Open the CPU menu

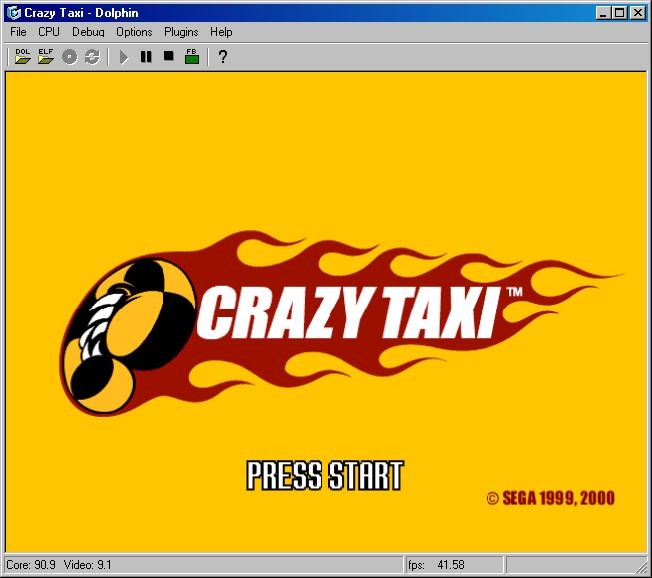49,32
